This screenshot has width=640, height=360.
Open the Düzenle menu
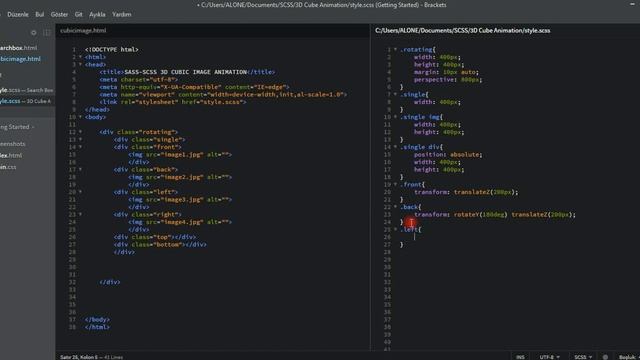tap(18, 14)
